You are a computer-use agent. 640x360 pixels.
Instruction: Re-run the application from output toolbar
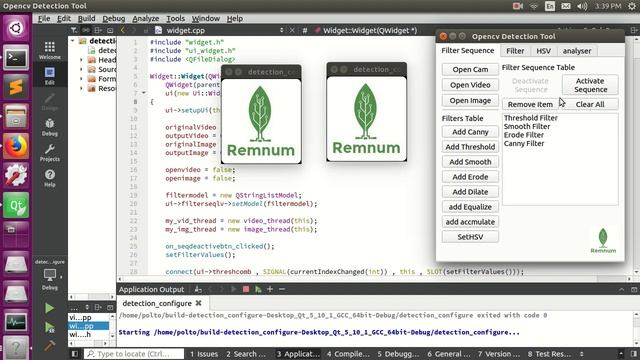click(258, 289)
